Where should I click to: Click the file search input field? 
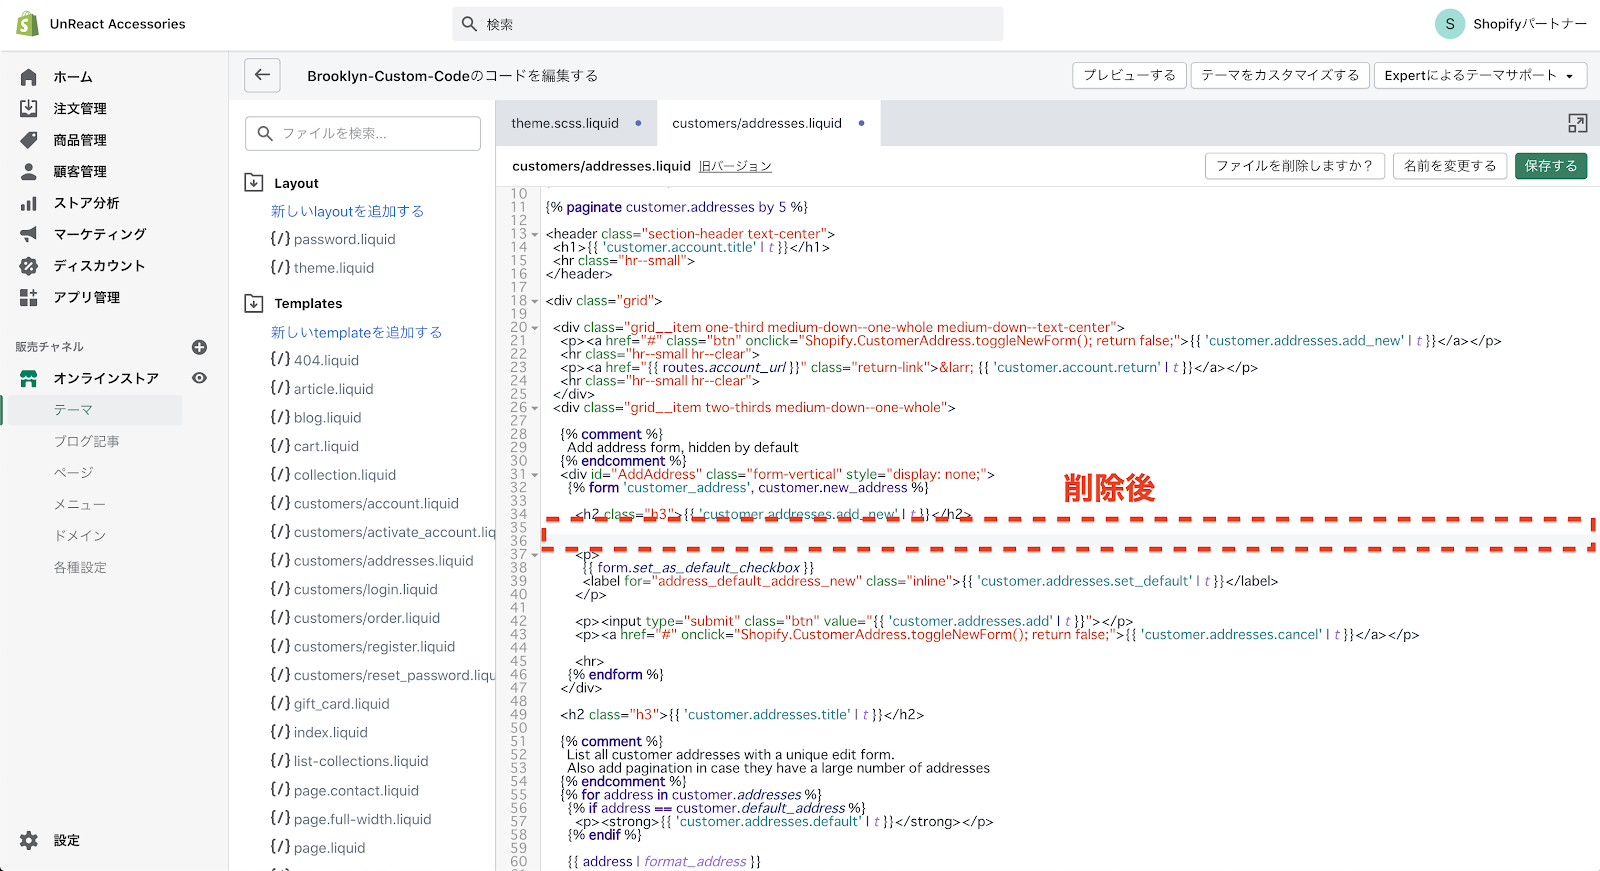[x=363, y=133]
